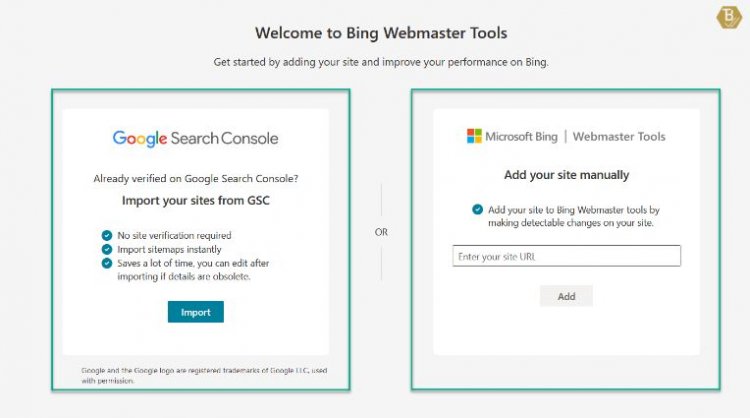Click the Webmaster Tools text in Bing logo
The width and height of the screenshot is (750, 418).
click(x=619, y=137)
